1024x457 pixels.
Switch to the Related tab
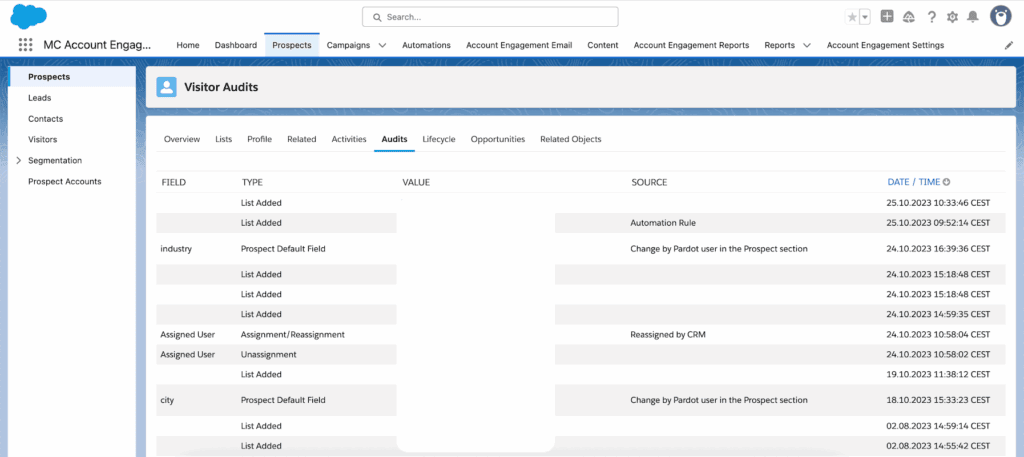[302, 139]
